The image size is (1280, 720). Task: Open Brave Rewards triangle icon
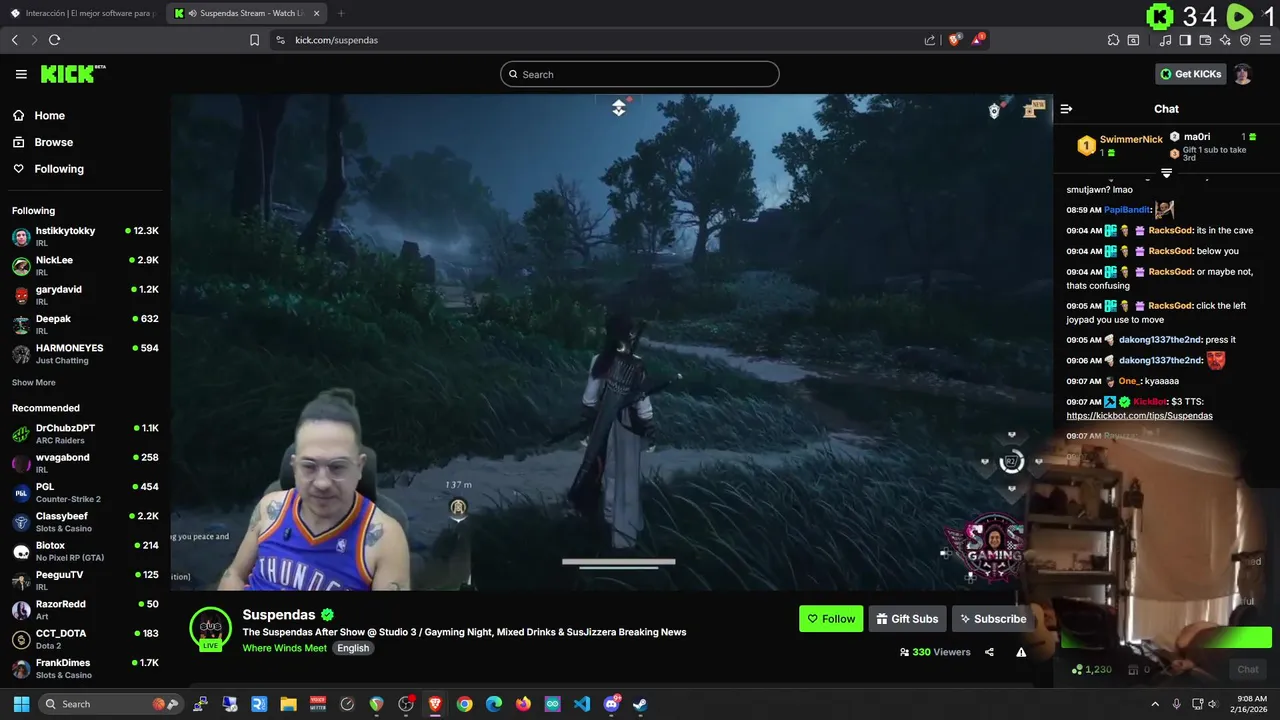979,40
